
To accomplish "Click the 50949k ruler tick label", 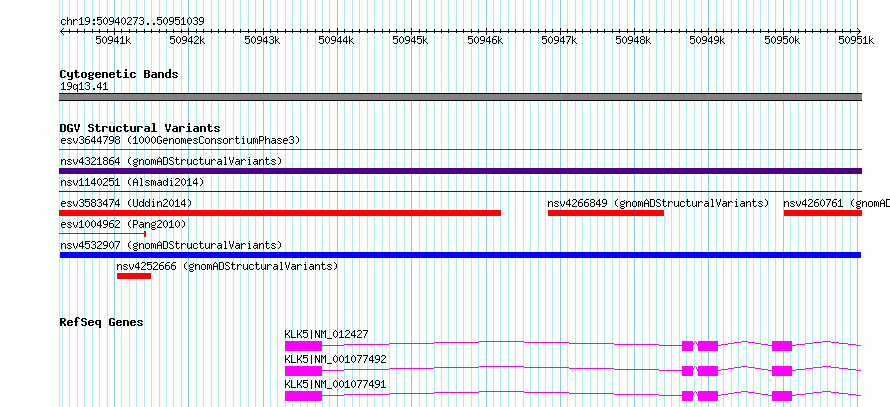I will pos(707,40).
